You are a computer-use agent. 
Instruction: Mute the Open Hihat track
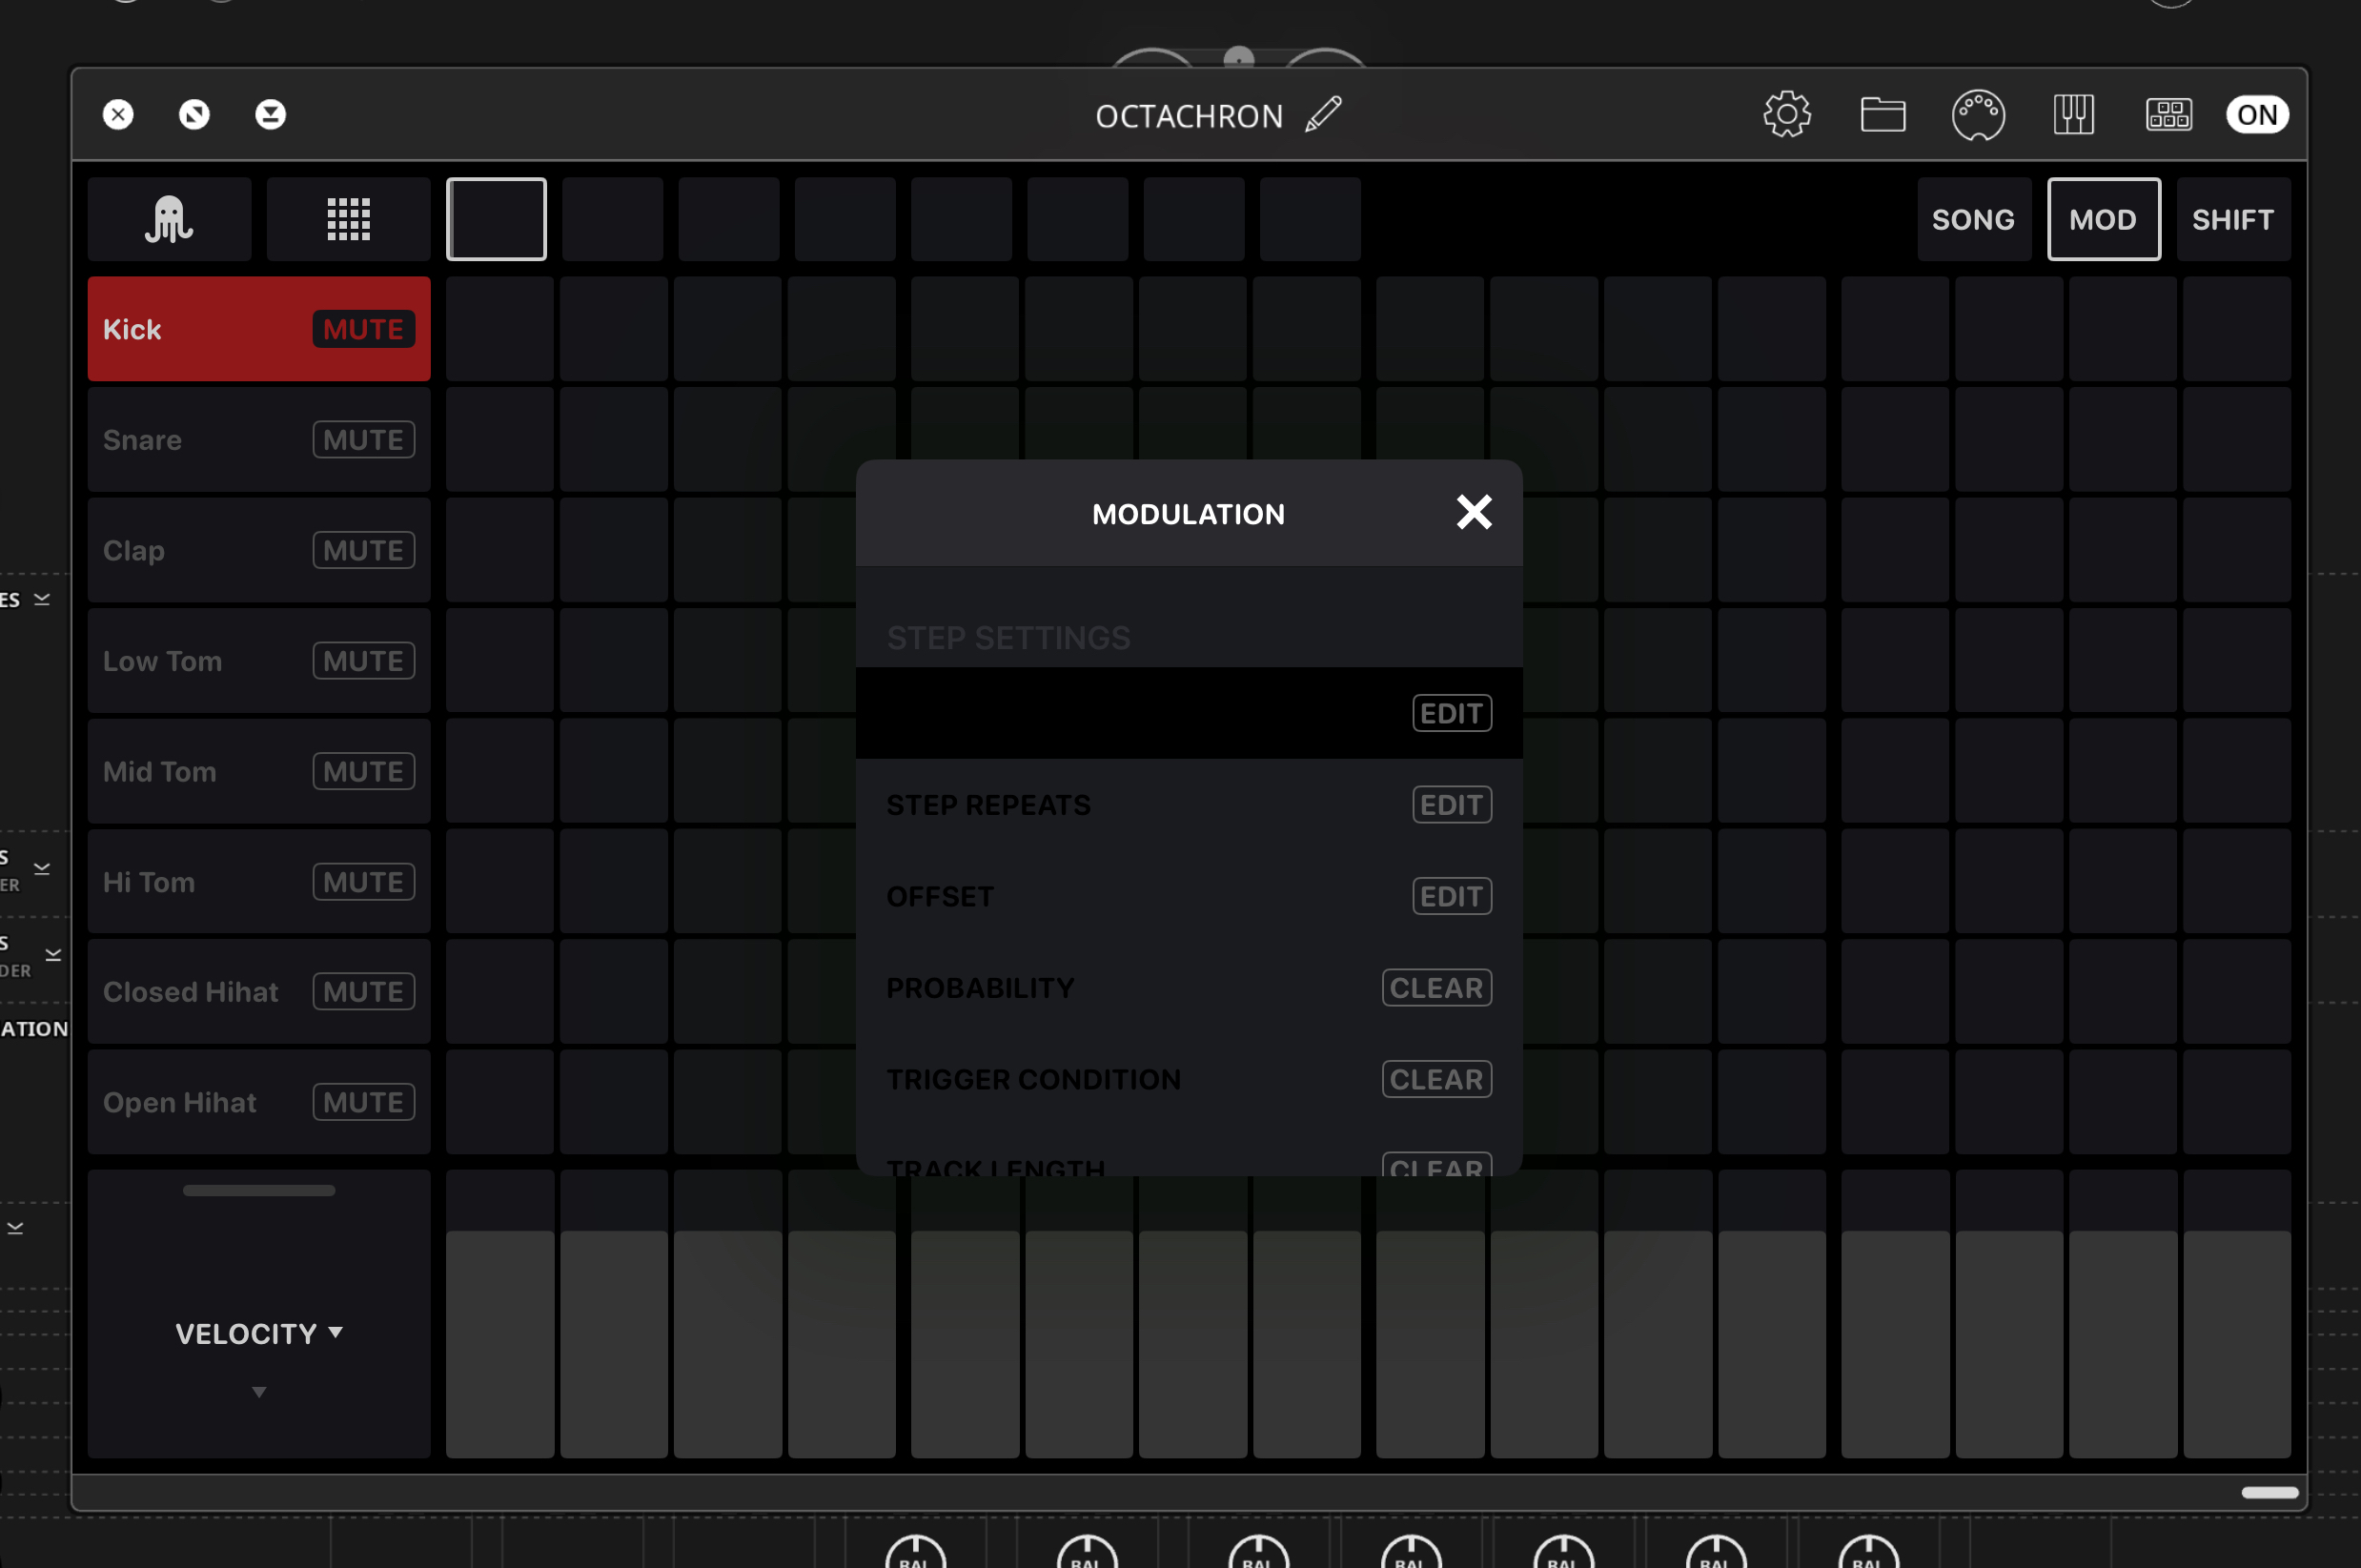point(363,1102)
